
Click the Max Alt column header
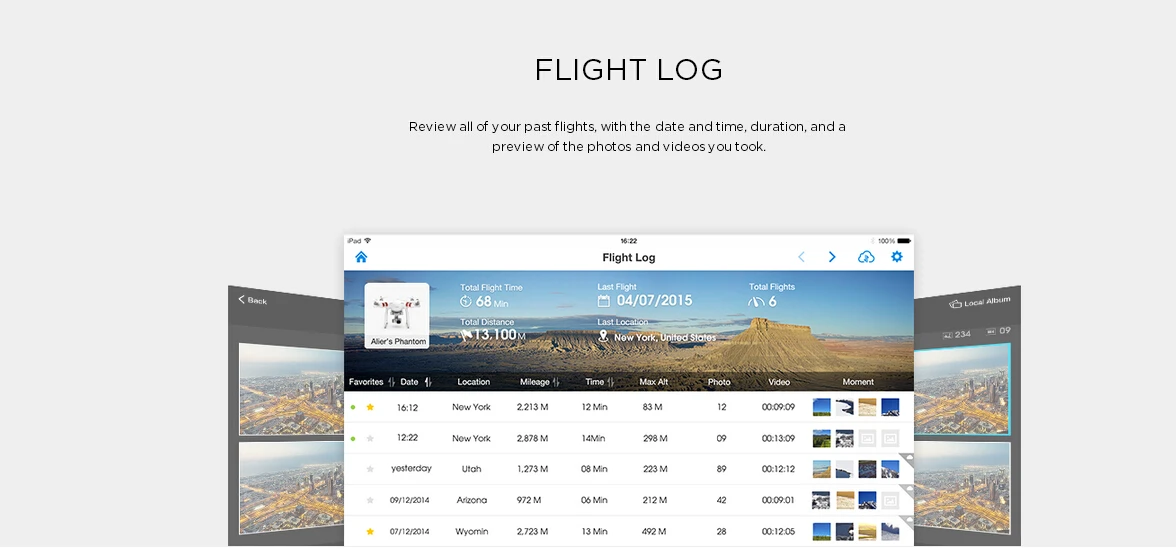pos(654,382)
